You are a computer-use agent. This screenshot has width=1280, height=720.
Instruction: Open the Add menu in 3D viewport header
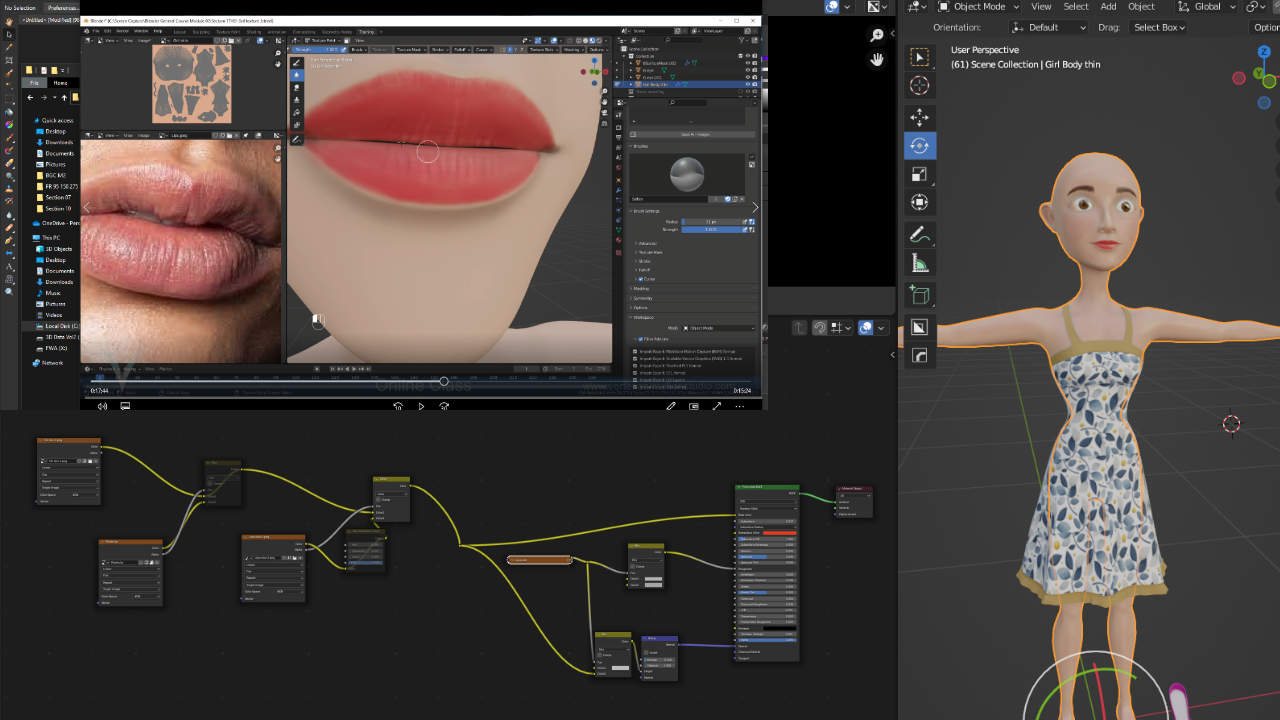(x=1108, y=6)
